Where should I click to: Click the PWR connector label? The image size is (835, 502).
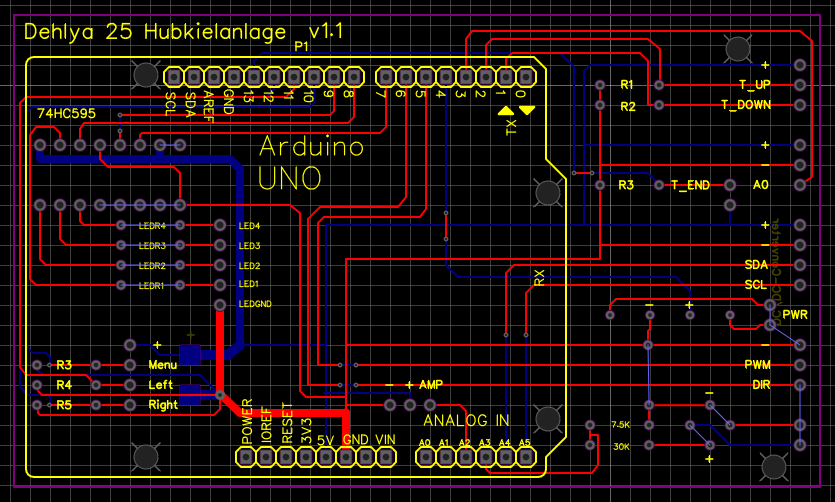pos(795,315)
